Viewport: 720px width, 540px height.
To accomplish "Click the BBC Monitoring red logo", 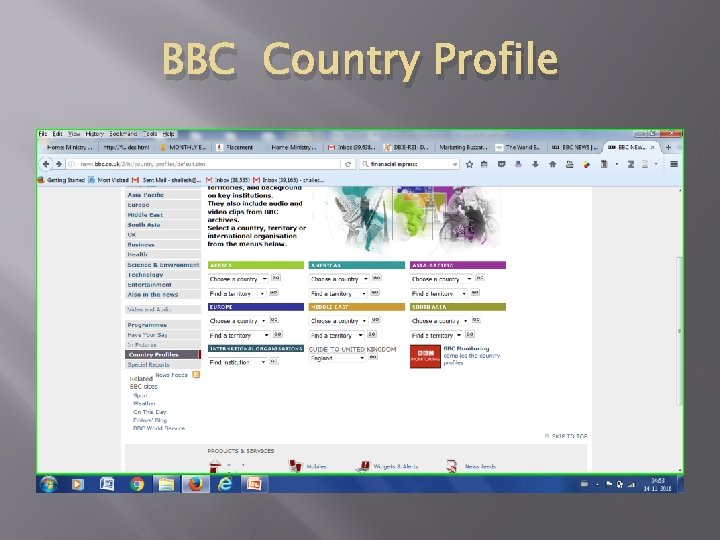I will 425,356.
